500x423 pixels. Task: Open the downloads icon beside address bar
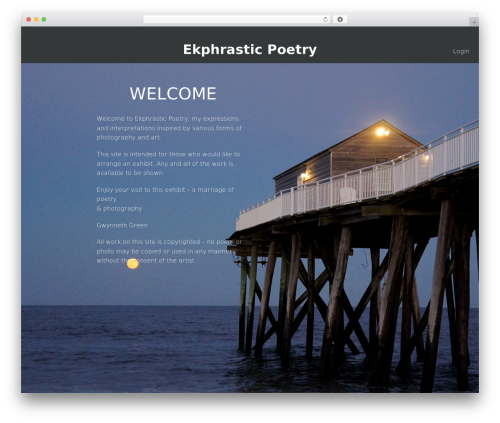pos(340,19)
